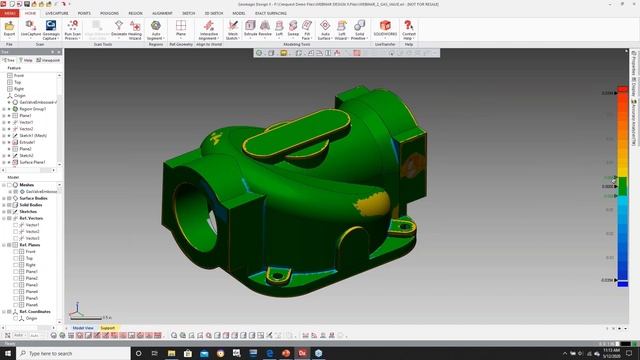Click the blue bottom of deviation color bar
The height and width of the screenshot is (360, 640).
(622, 284)
